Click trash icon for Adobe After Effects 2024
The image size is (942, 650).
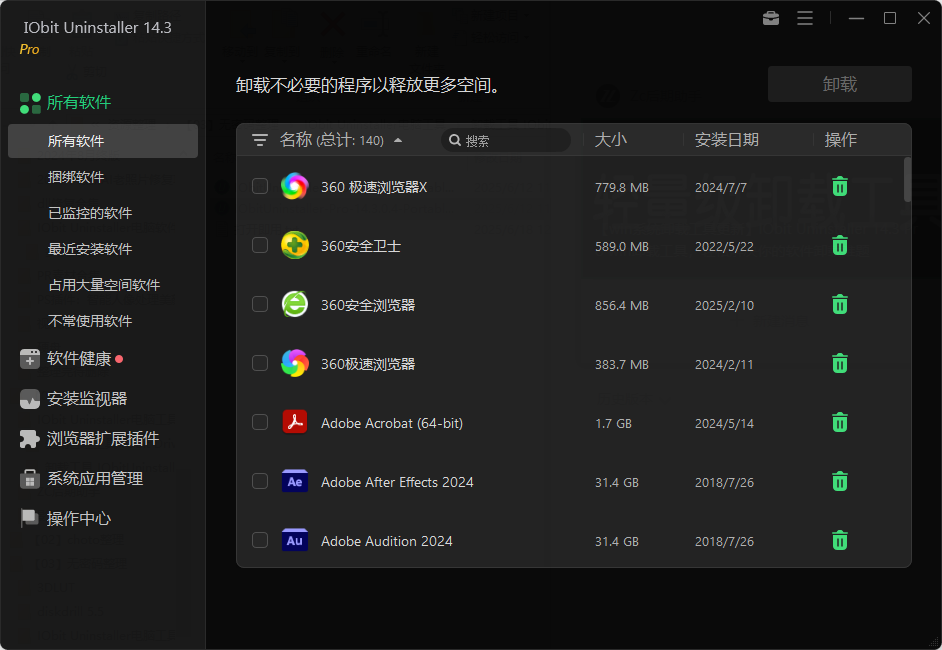[x=840, y=481]
